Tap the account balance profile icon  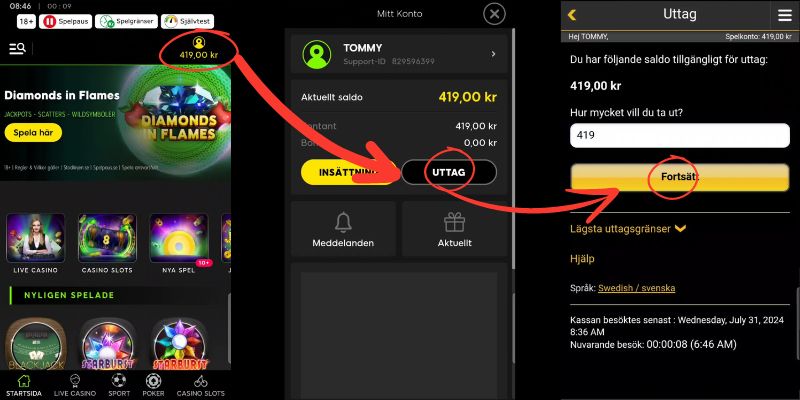[199, 42]
